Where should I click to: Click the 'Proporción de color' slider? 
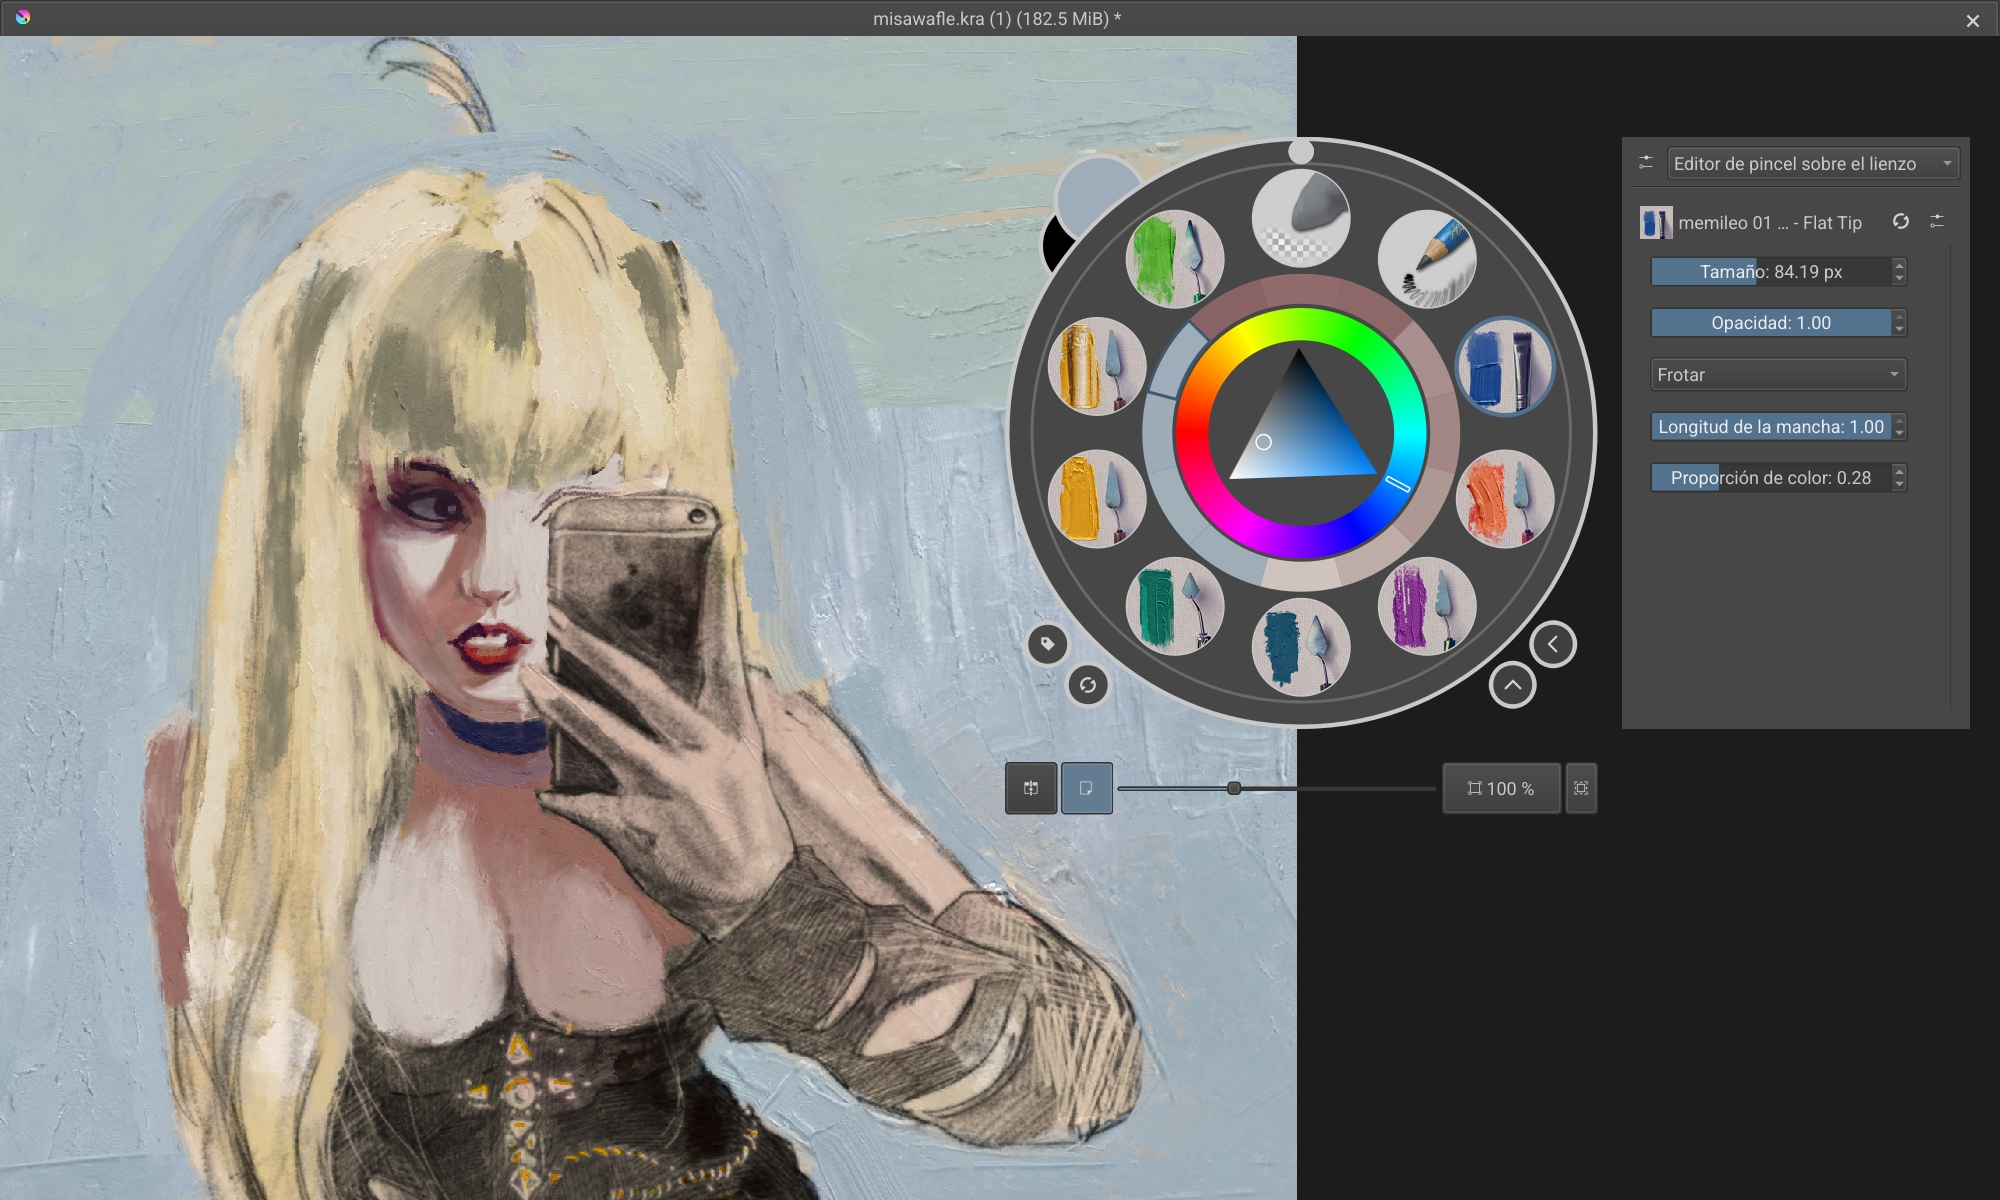(1771, 478)
